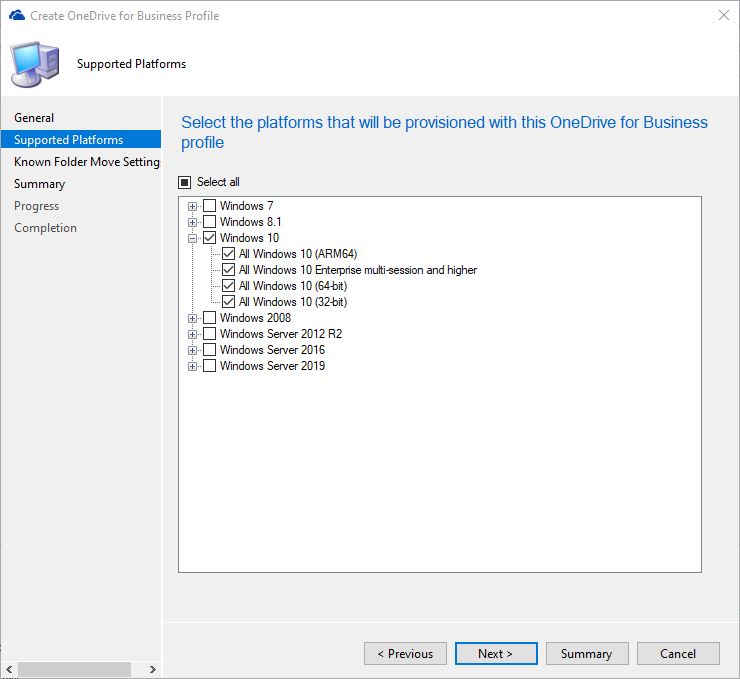
Task: Close the Create OneDrive profile dialog
Action: coord(724,15)
